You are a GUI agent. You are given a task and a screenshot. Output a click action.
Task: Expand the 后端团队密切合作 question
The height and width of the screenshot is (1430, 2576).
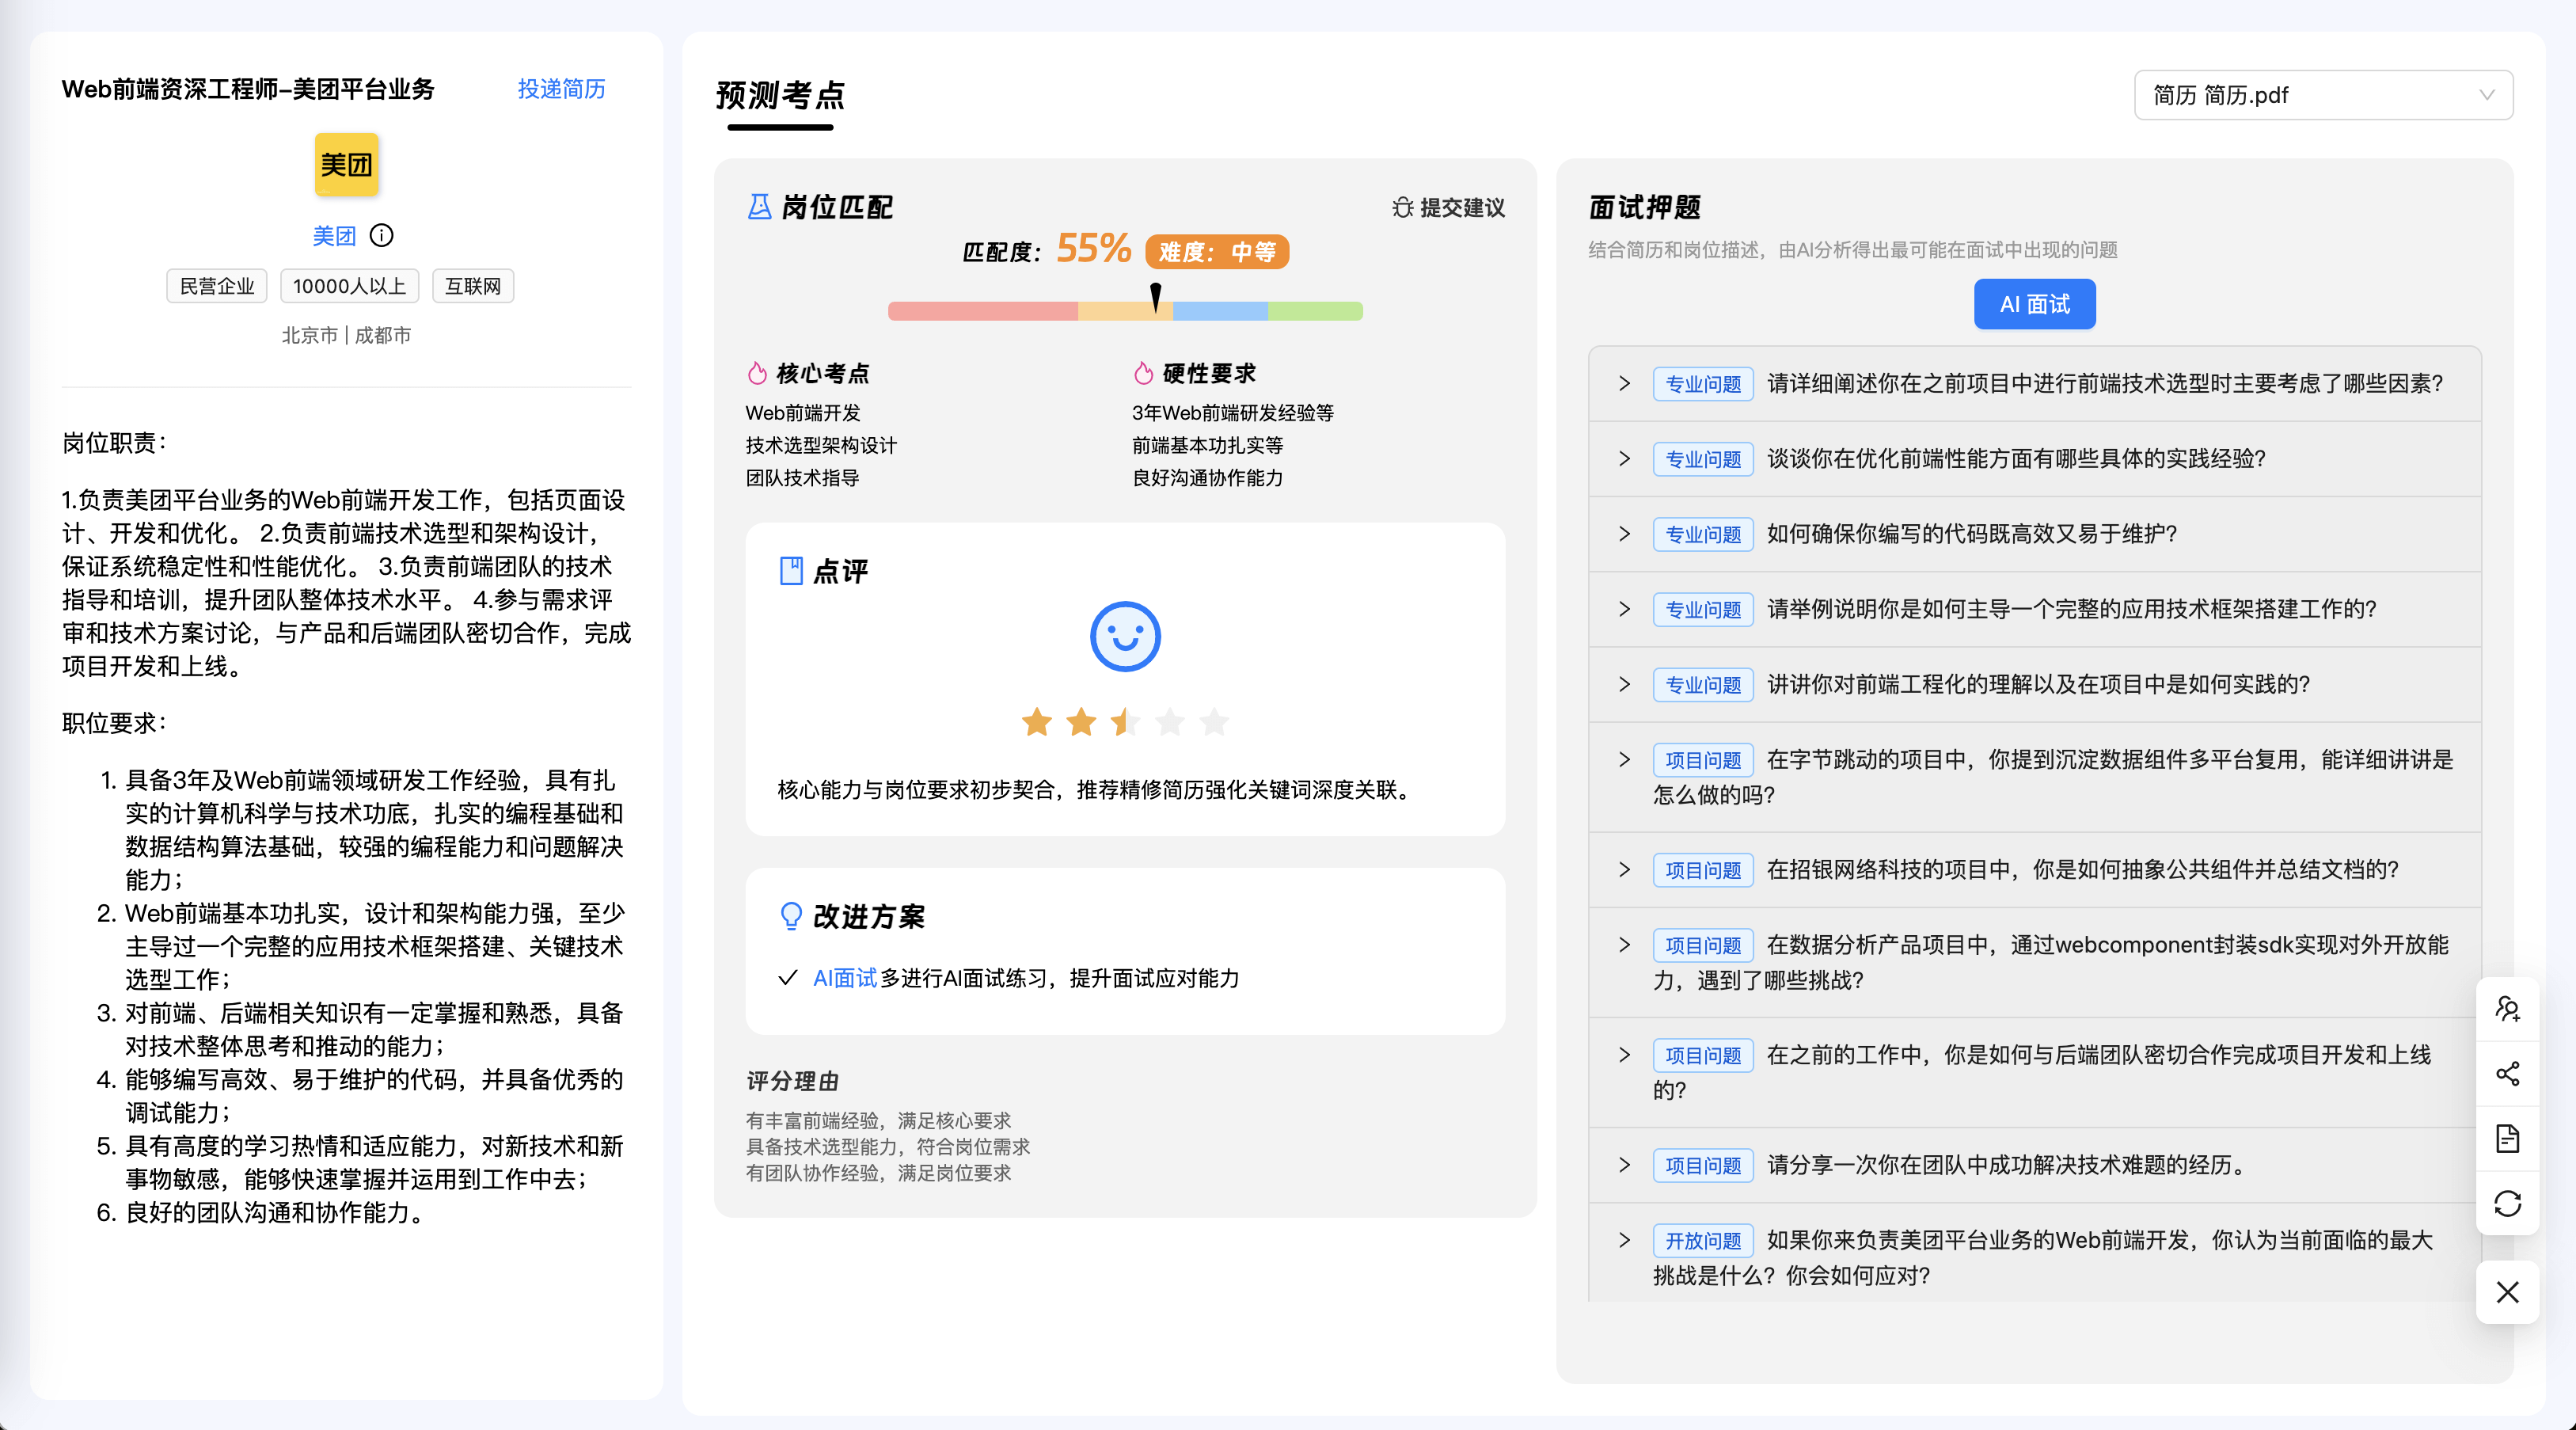[2035, 1072]
